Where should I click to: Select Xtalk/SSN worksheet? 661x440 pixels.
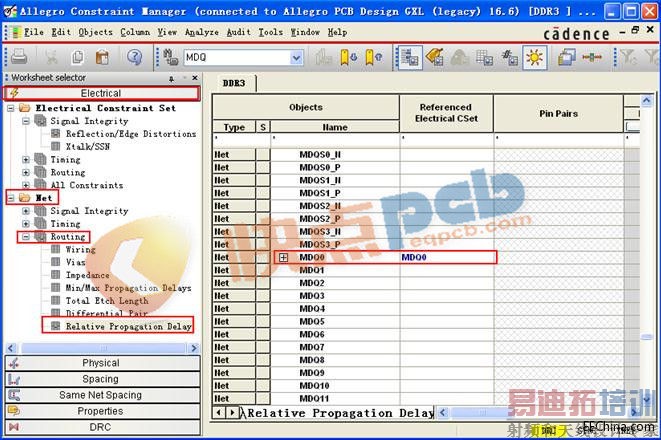tap(88, 147)
